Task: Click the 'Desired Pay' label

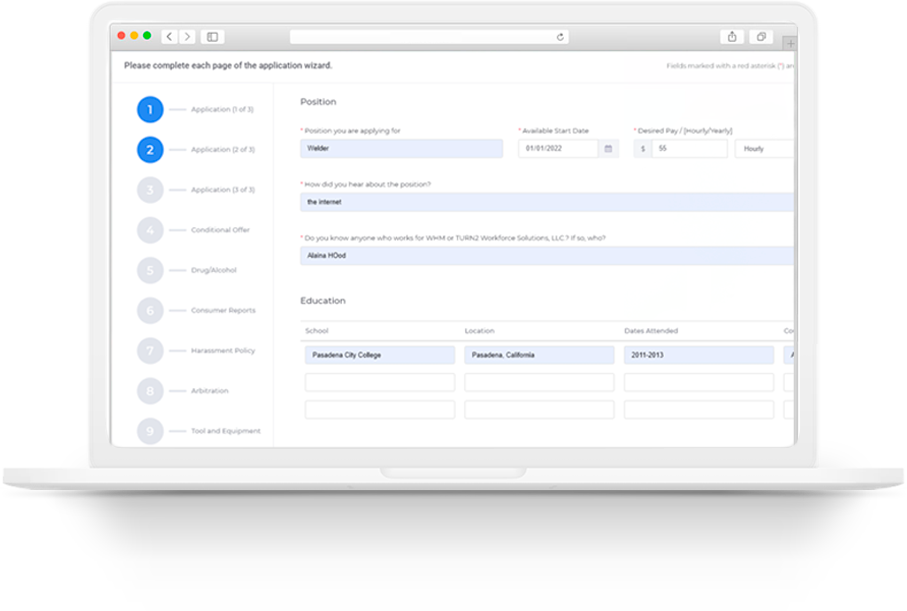Action: [x=685, y=131]
